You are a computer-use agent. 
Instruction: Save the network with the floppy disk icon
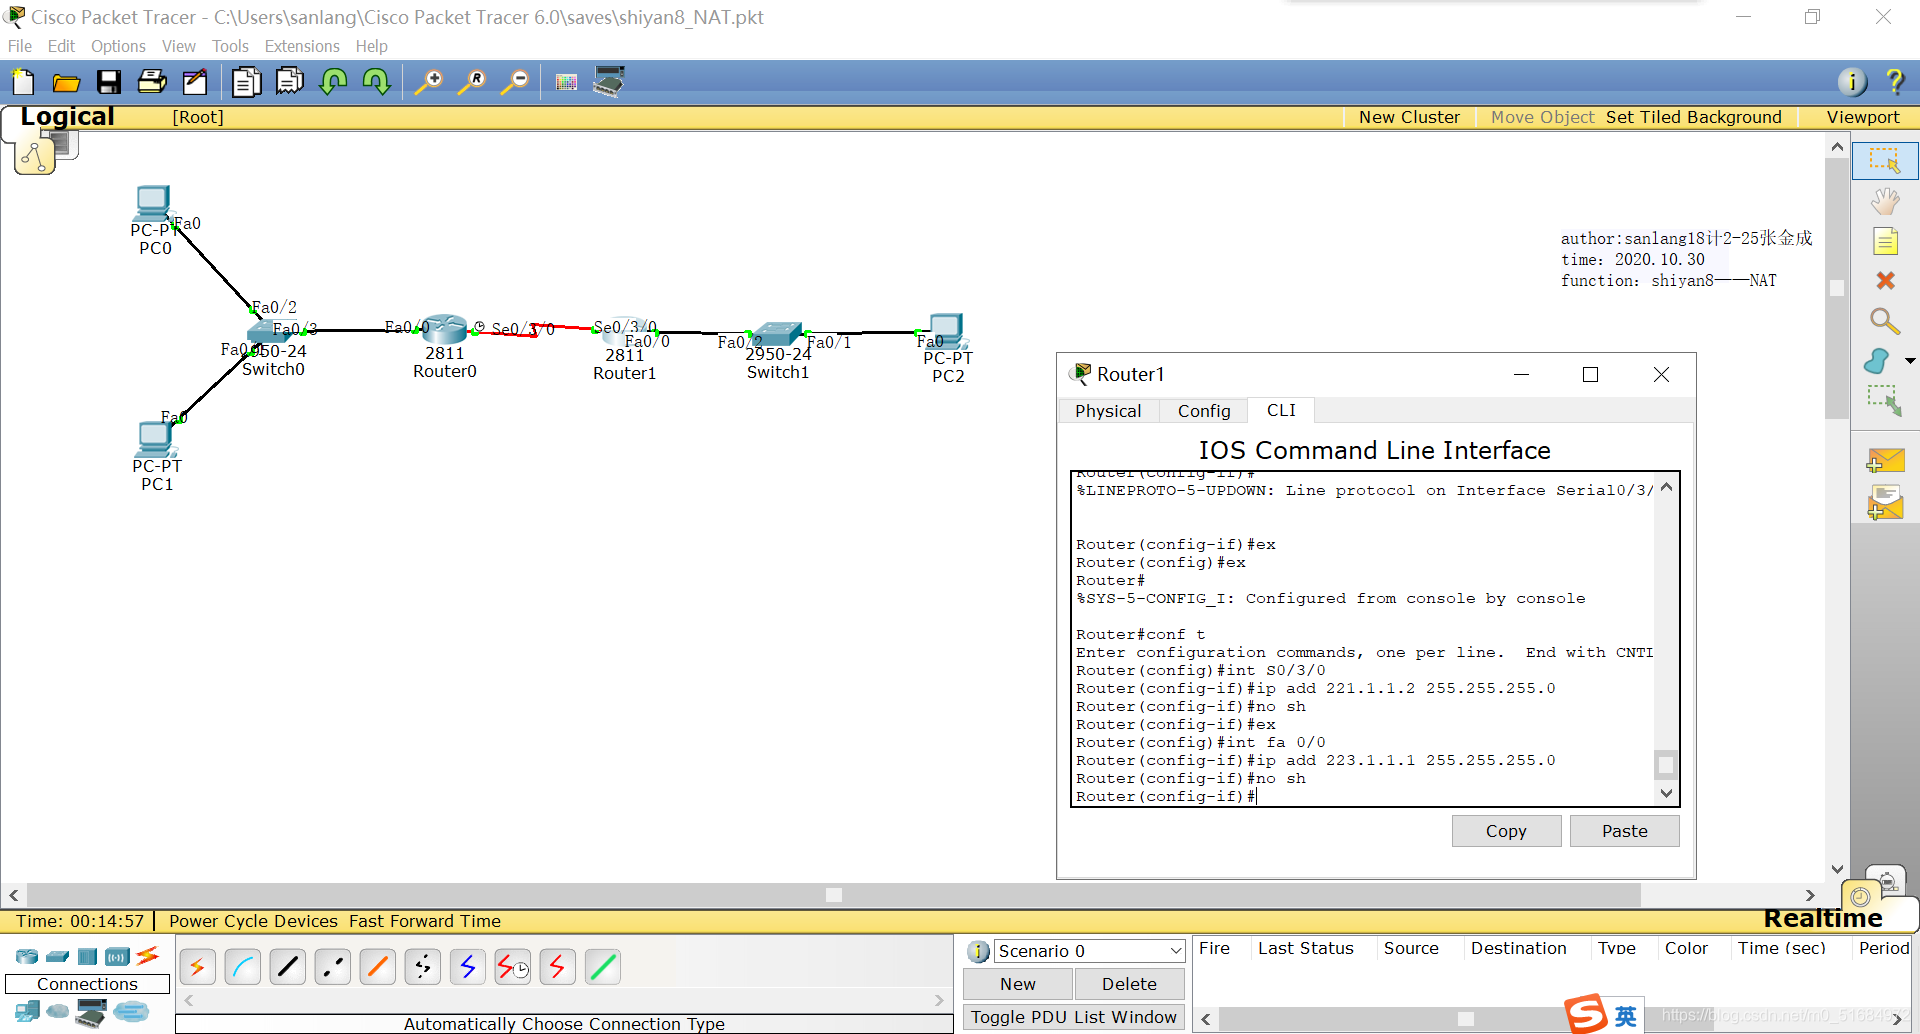[109, 82]
